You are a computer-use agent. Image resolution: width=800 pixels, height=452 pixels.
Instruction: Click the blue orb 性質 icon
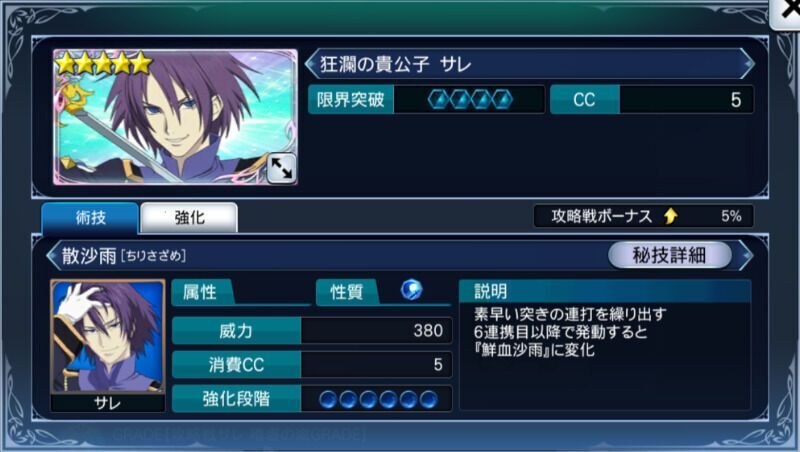[411, 290]
